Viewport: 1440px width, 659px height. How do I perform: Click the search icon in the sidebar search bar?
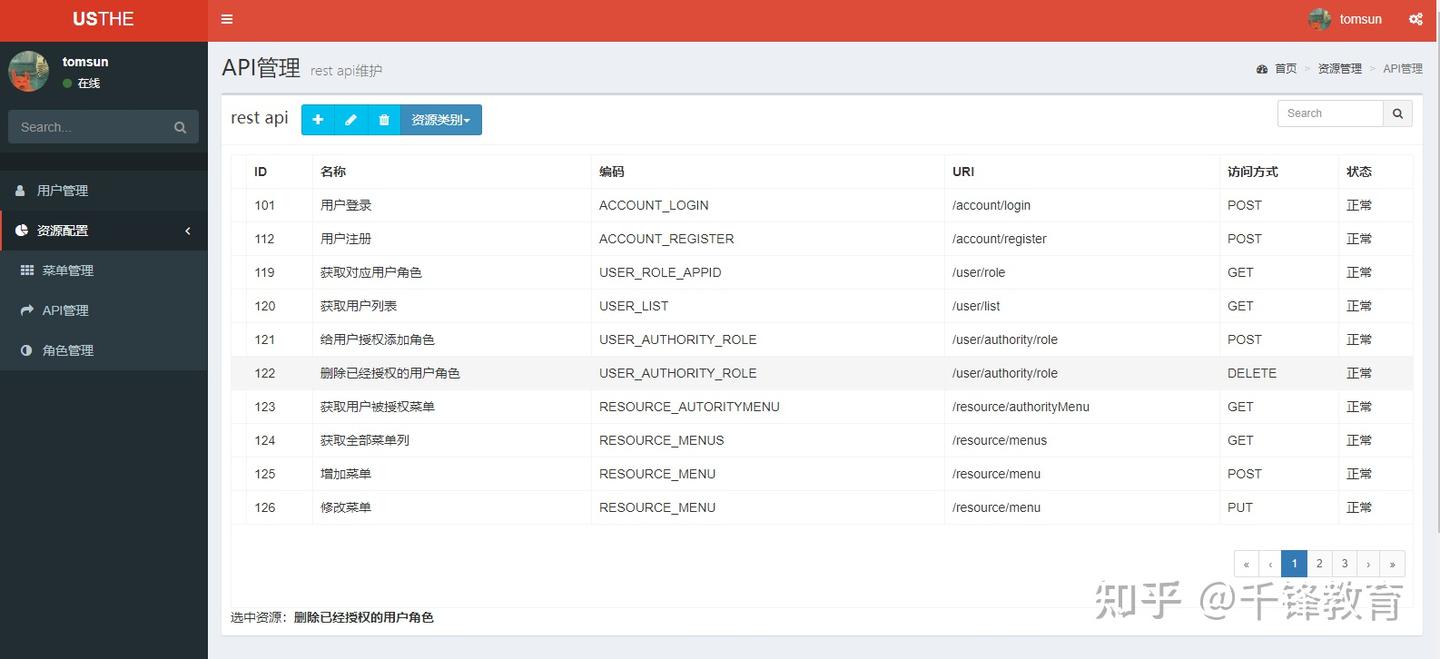pos(180,127)
